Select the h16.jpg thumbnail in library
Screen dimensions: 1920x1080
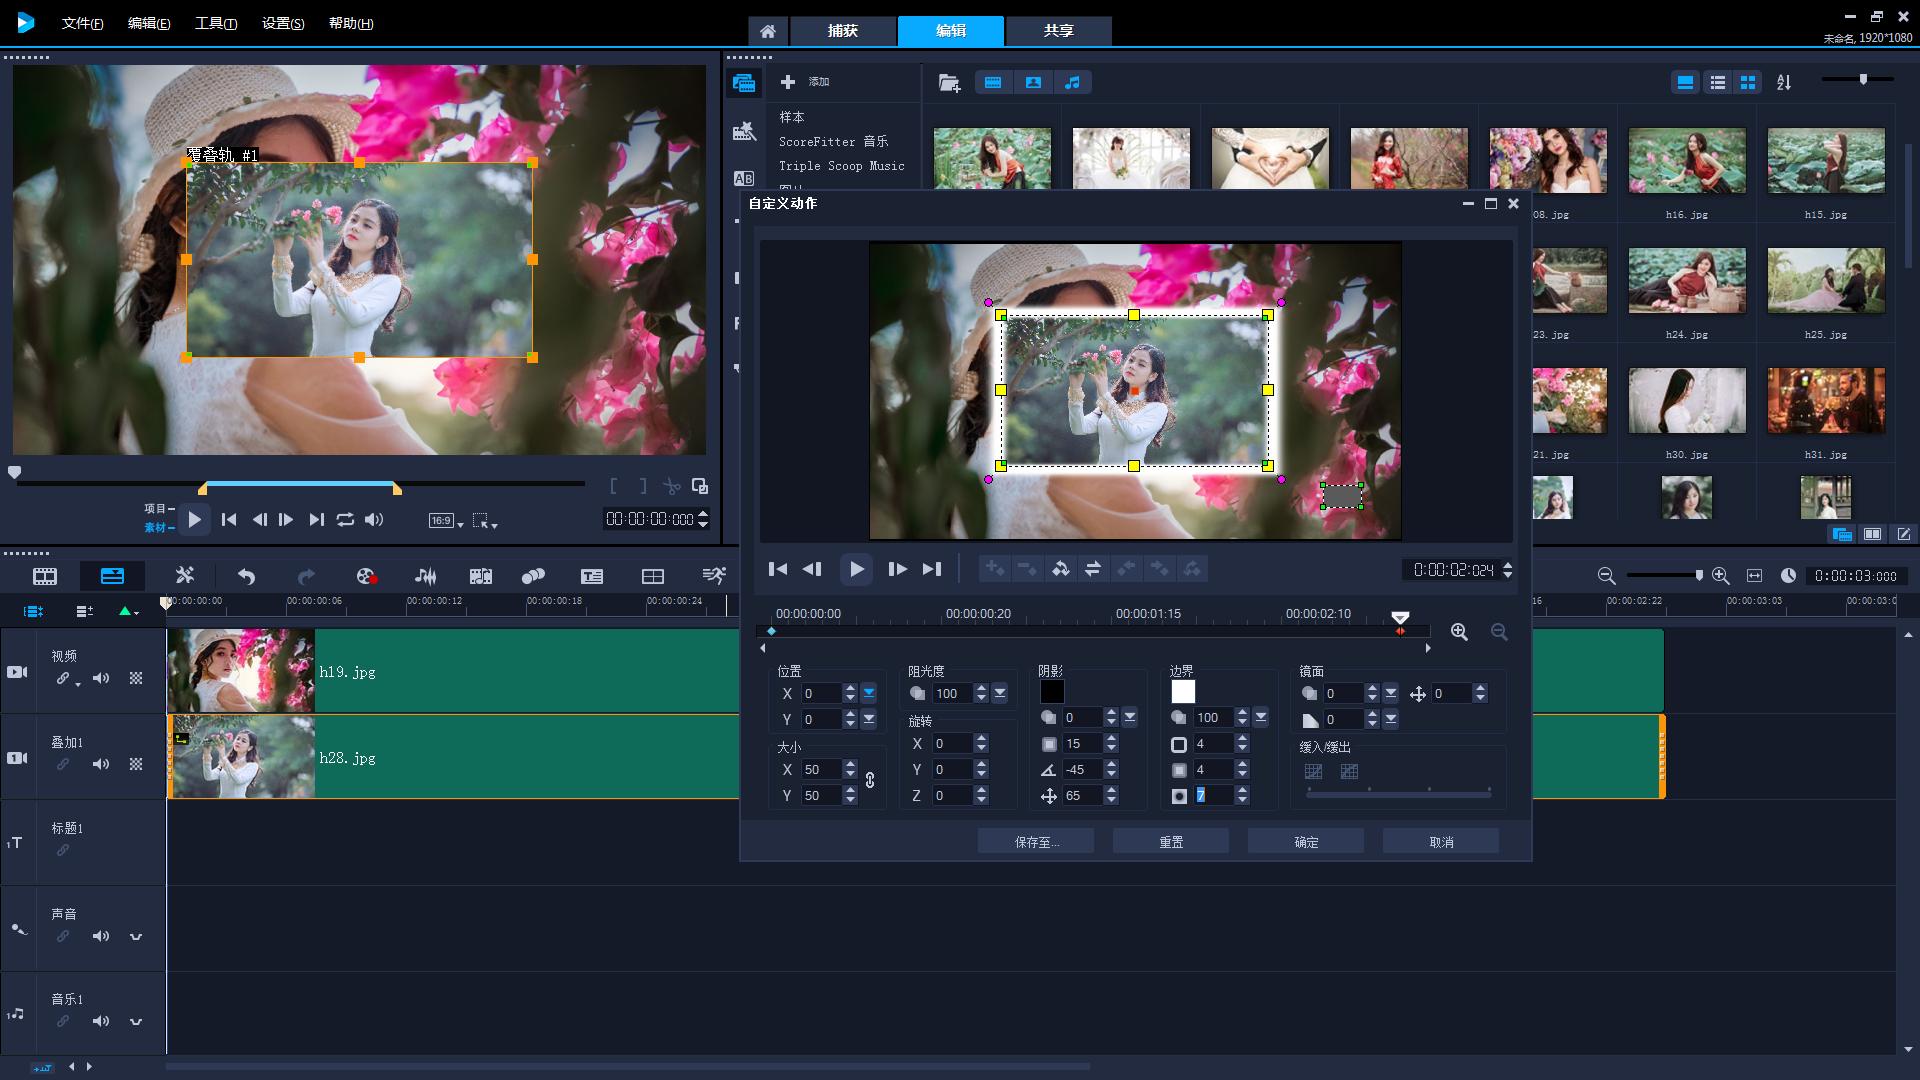(x=1686, y=161)
